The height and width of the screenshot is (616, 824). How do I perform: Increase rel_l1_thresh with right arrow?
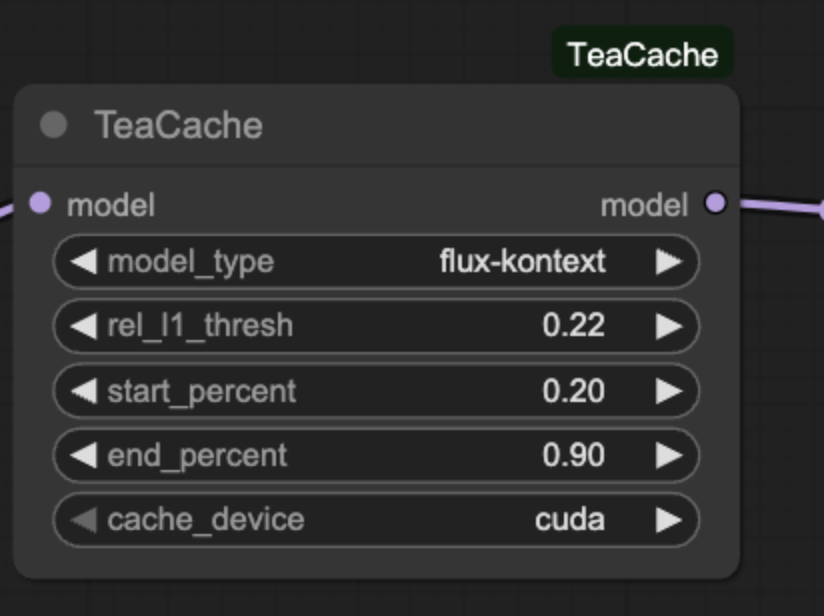pyautogui.click(x=668, y=326)
